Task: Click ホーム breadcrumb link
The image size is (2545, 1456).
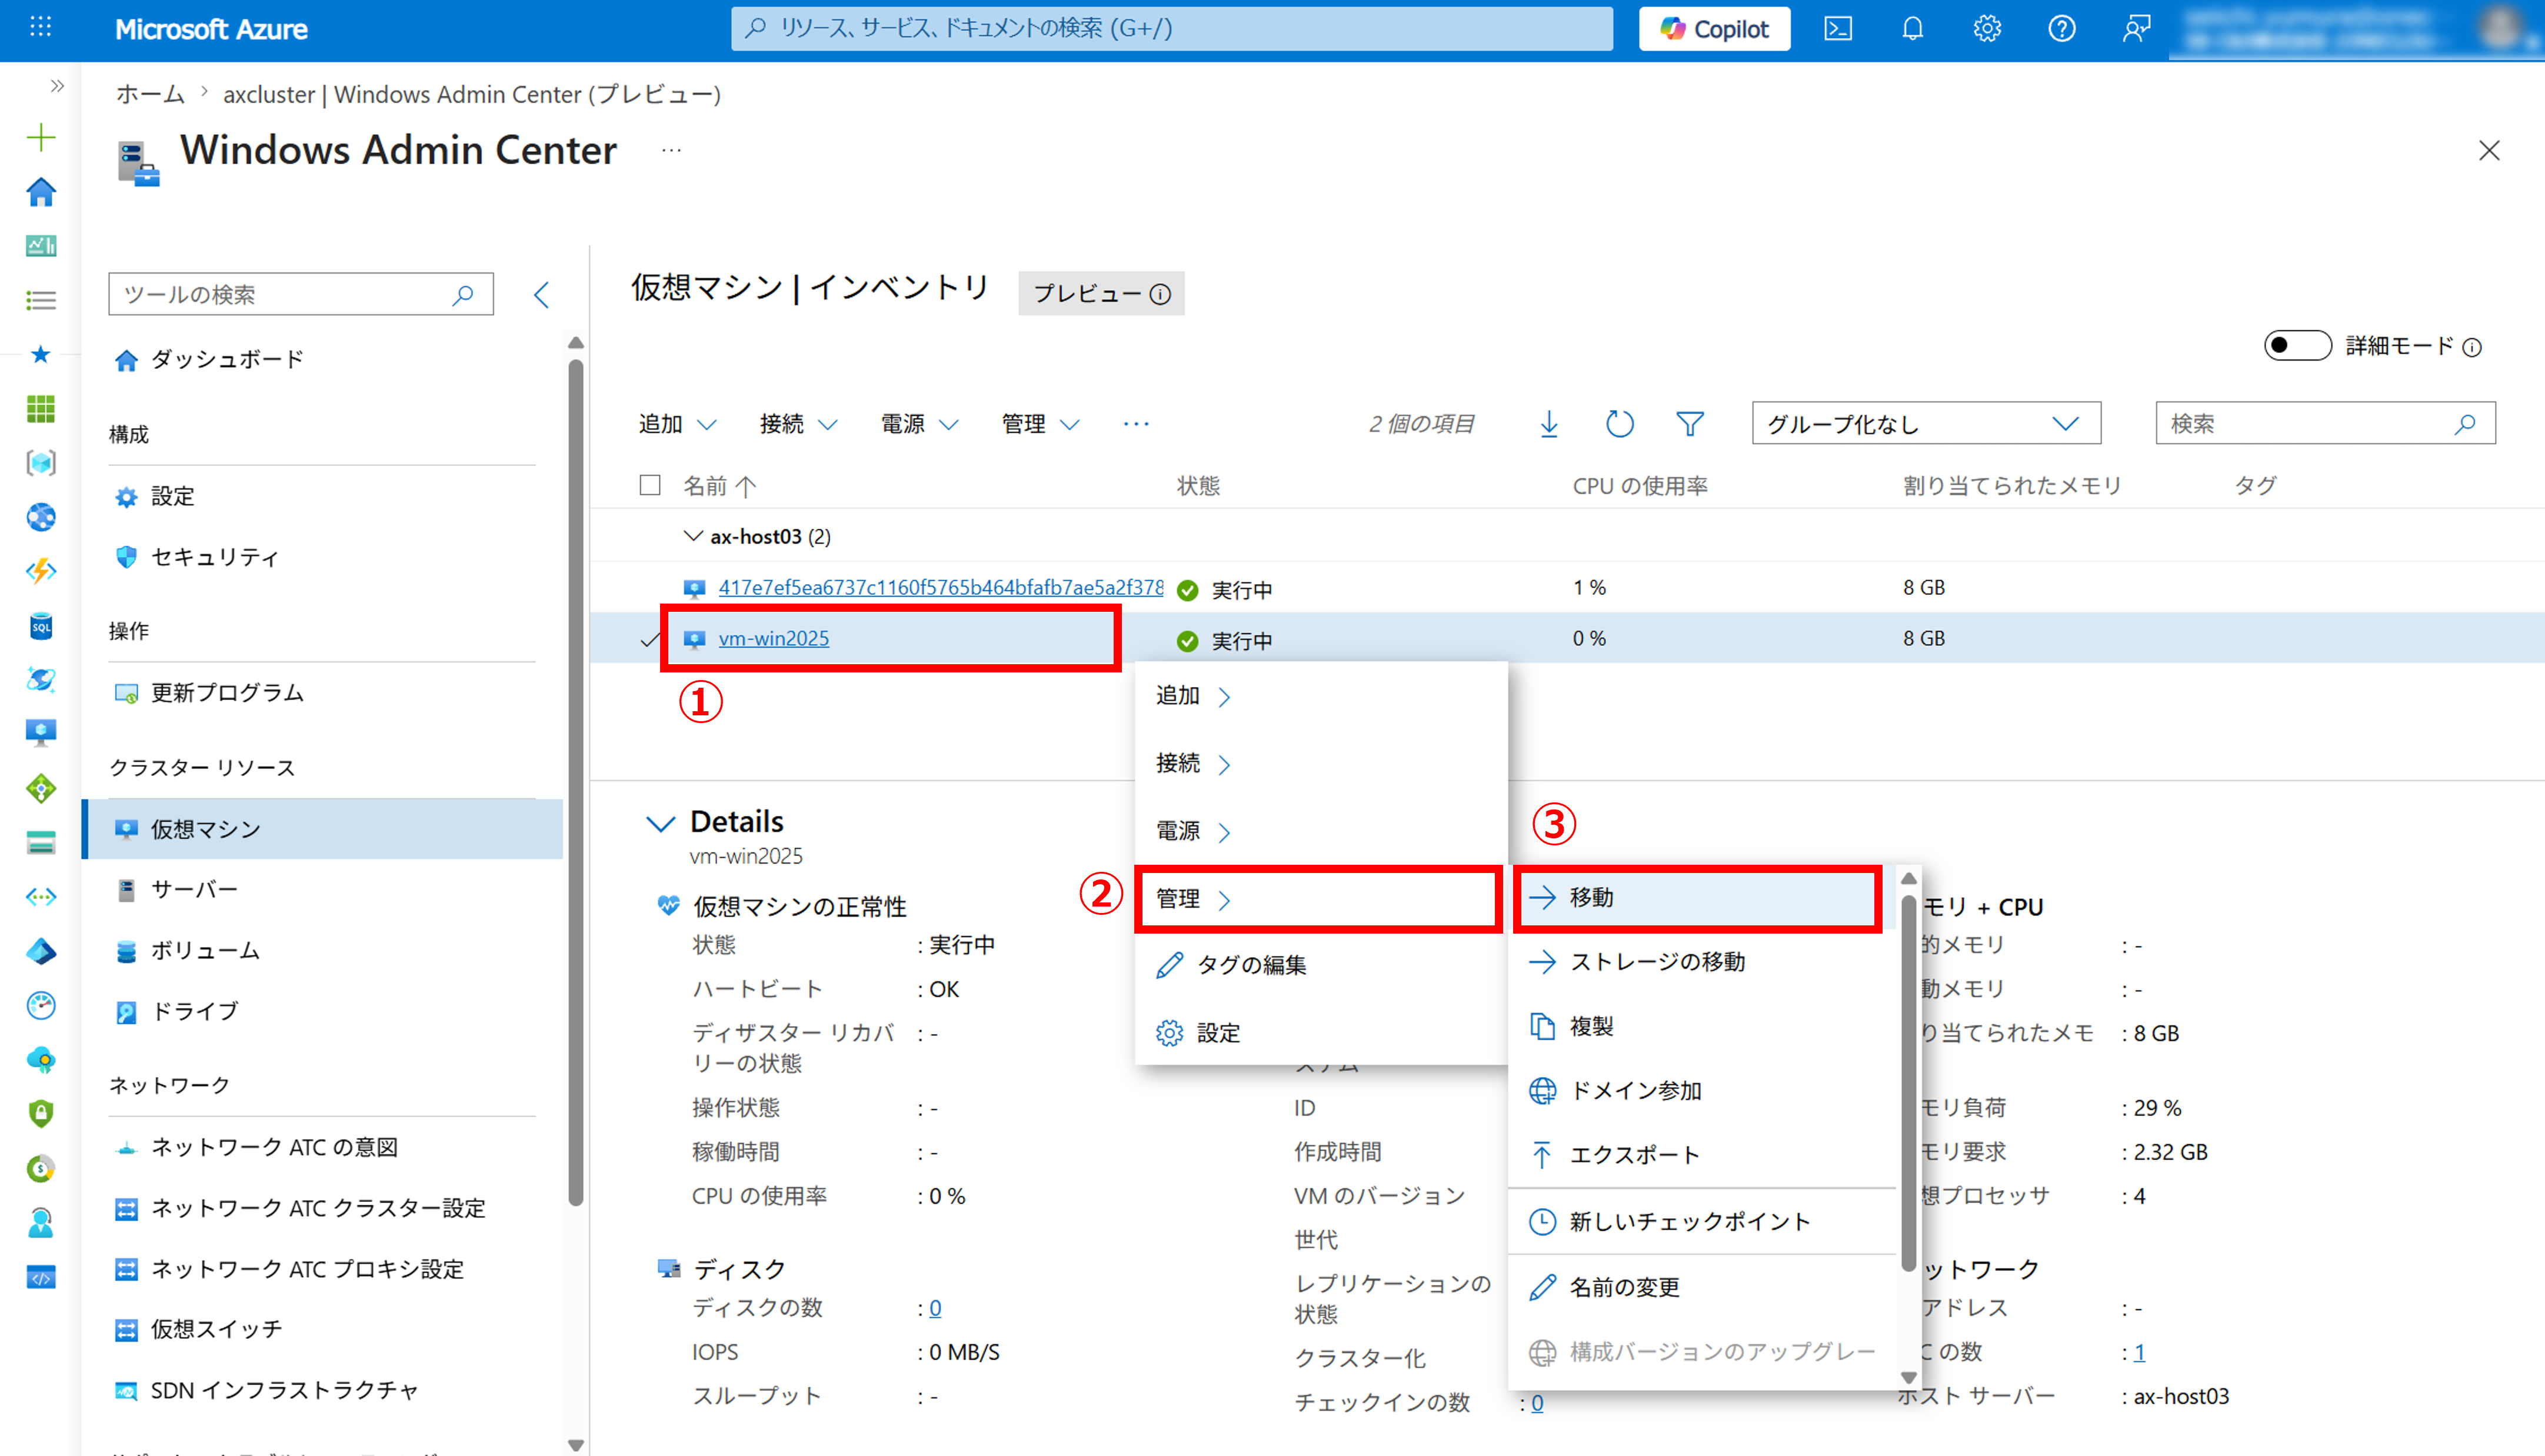Action: [x=150, y=94]
